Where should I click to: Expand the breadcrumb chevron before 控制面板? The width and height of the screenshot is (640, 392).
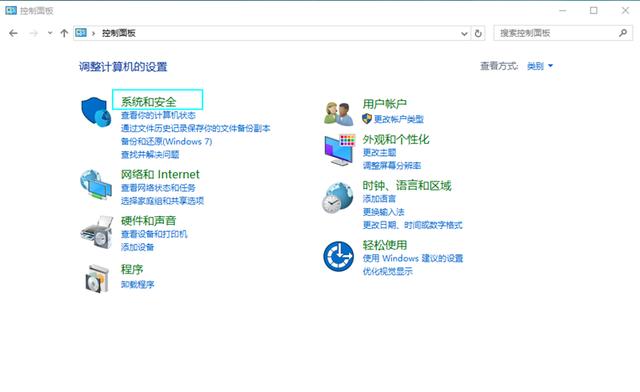click(x=93, y=33)
